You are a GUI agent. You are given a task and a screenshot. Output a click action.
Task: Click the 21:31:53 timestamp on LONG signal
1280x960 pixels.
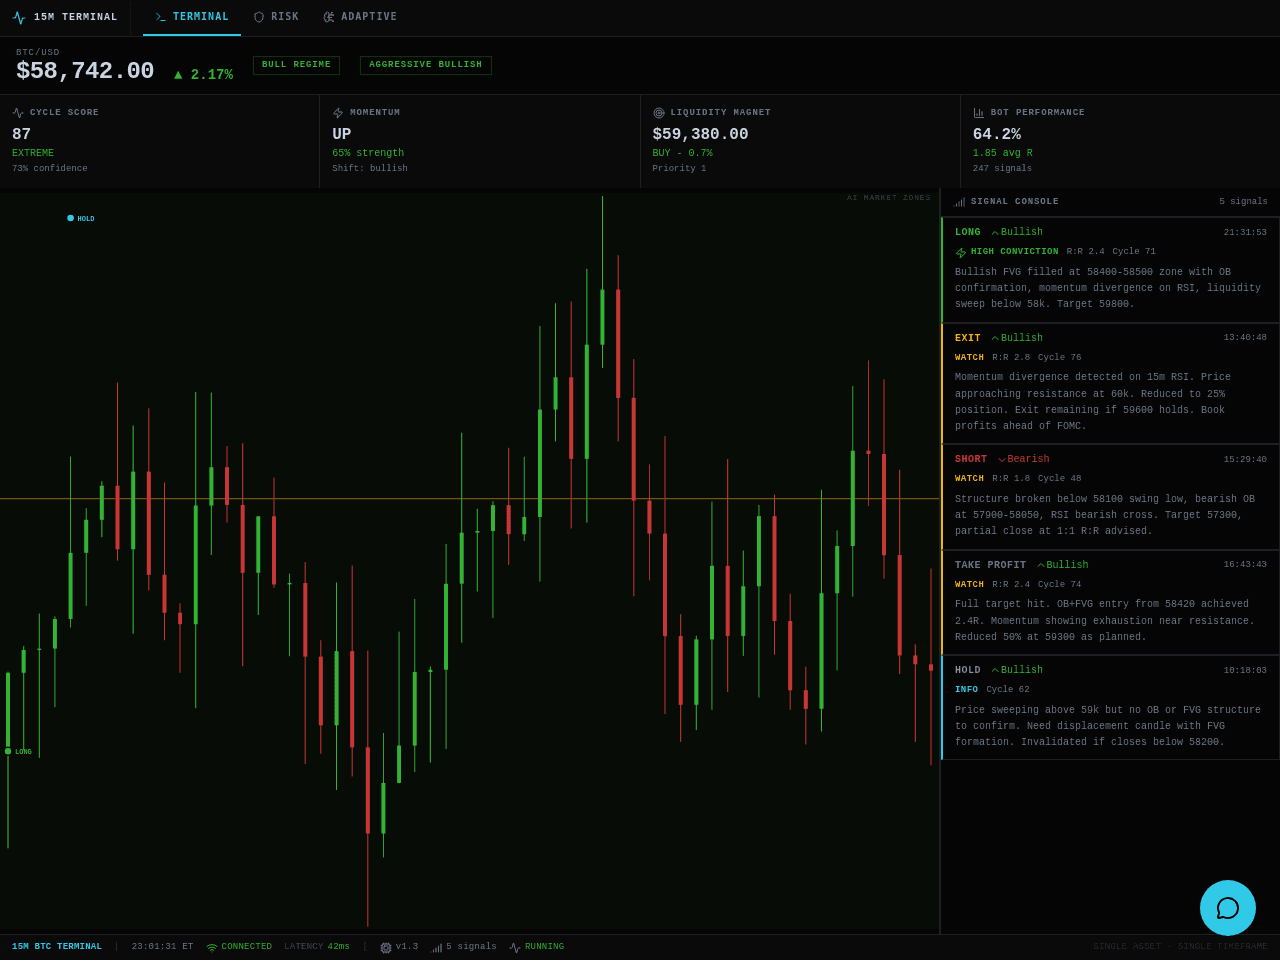click(1245, 233)
